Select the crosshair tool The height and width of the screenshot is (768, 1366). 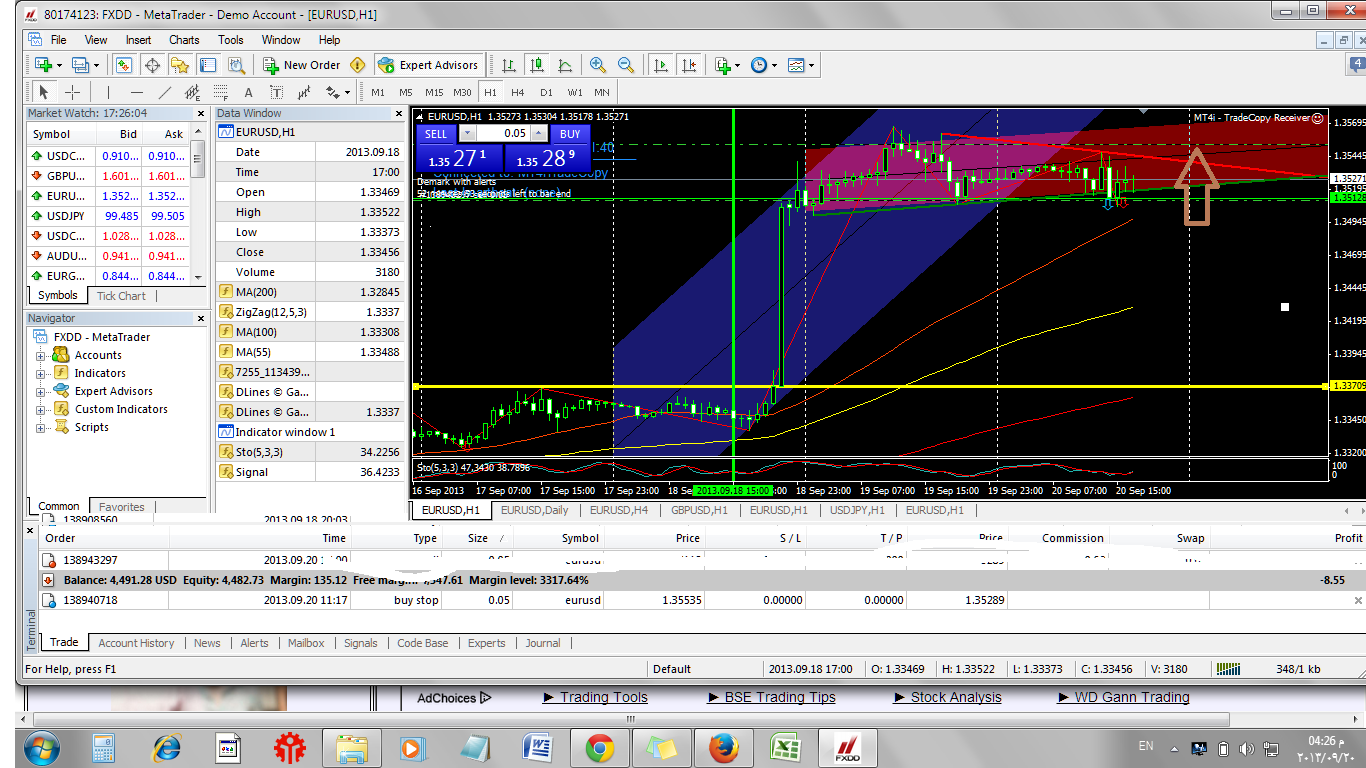click(x=72, y=92)
